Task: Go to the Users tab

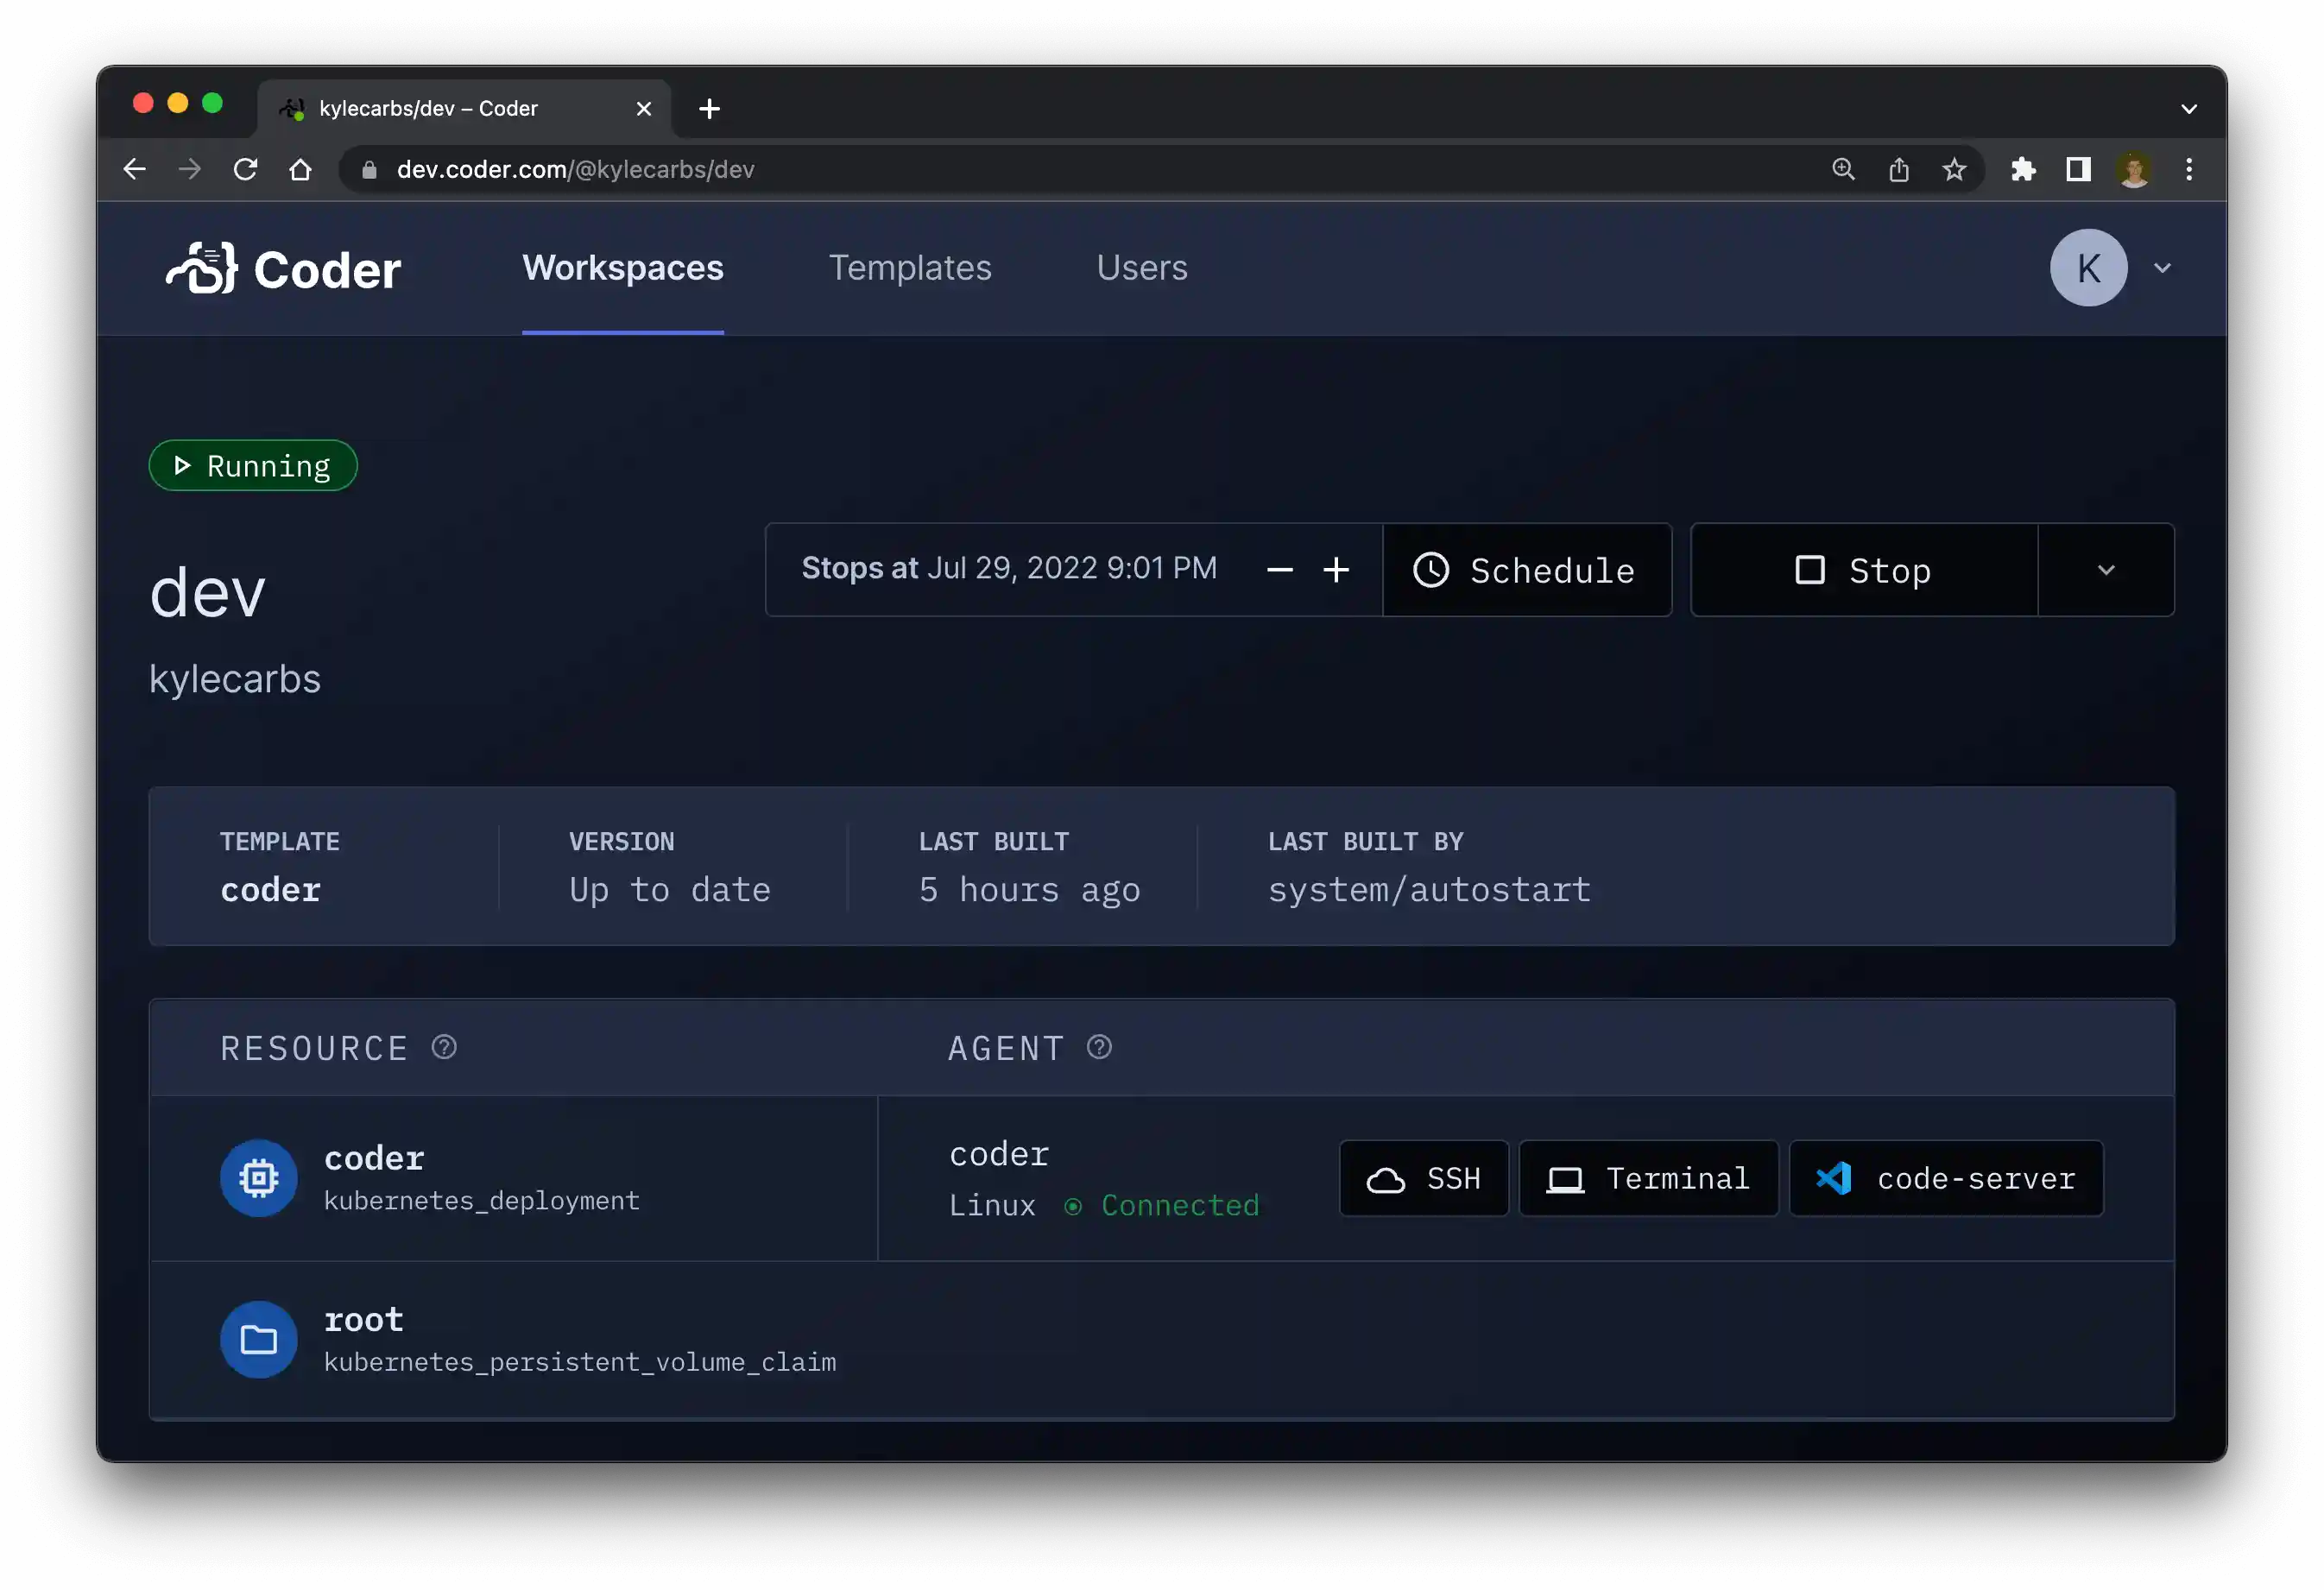Action: pos(1142,268)
